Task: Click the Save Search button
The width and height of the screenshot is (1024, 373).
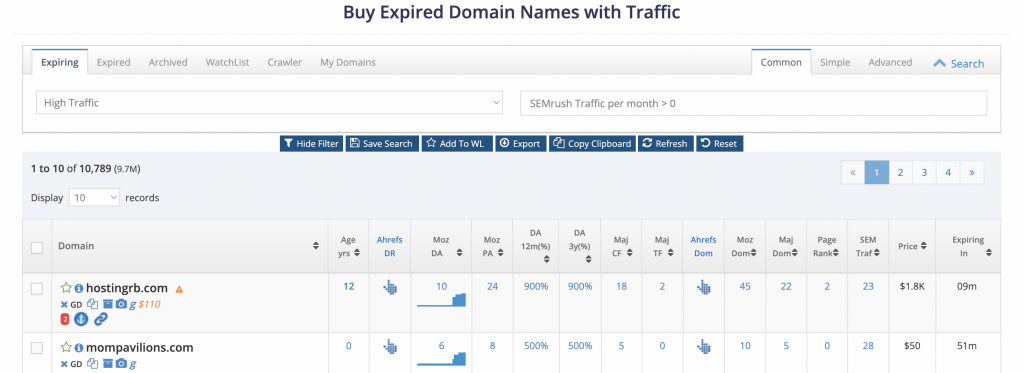Action: (382, 144)
